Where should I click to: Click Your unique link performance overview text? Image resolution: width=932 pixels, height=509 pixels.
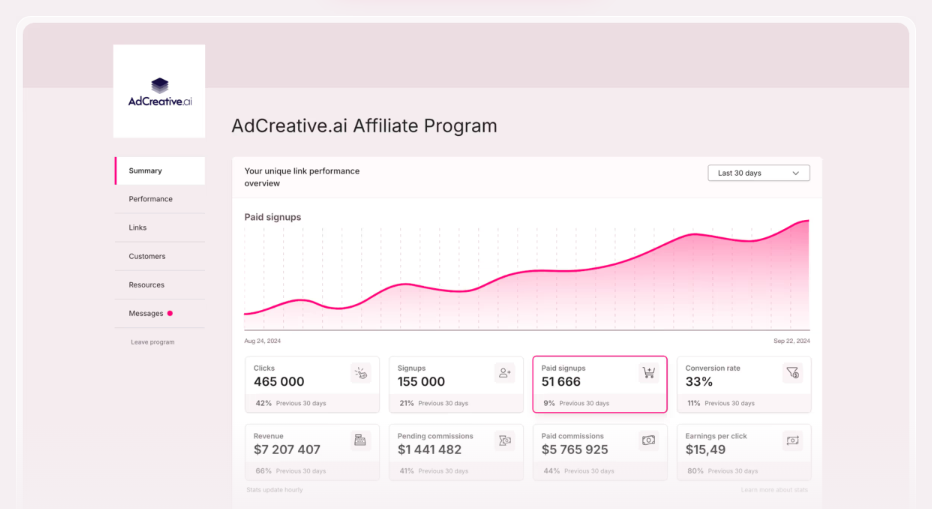(x=302, y=177)
